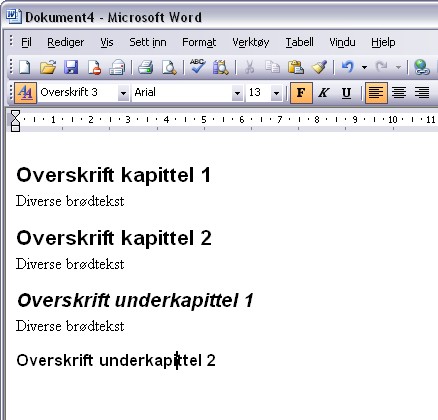This screenshot has width=438, height=420.
Task: Click the style name field Overskrift 3
Action: [78, 93]
